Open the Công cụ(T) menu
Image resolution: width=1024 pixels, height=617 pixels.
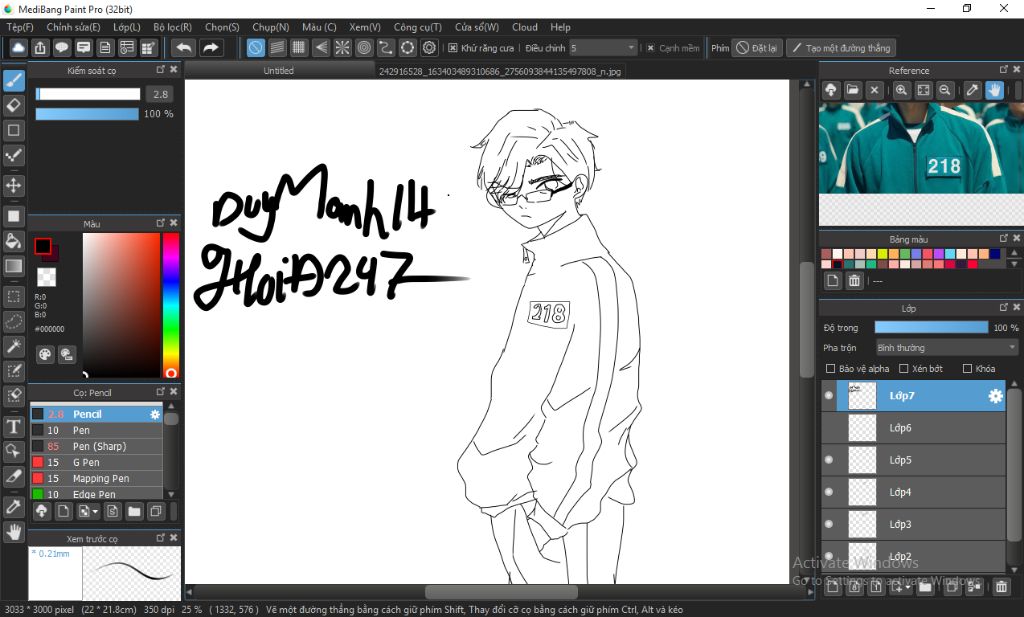(x=417, y=27)
